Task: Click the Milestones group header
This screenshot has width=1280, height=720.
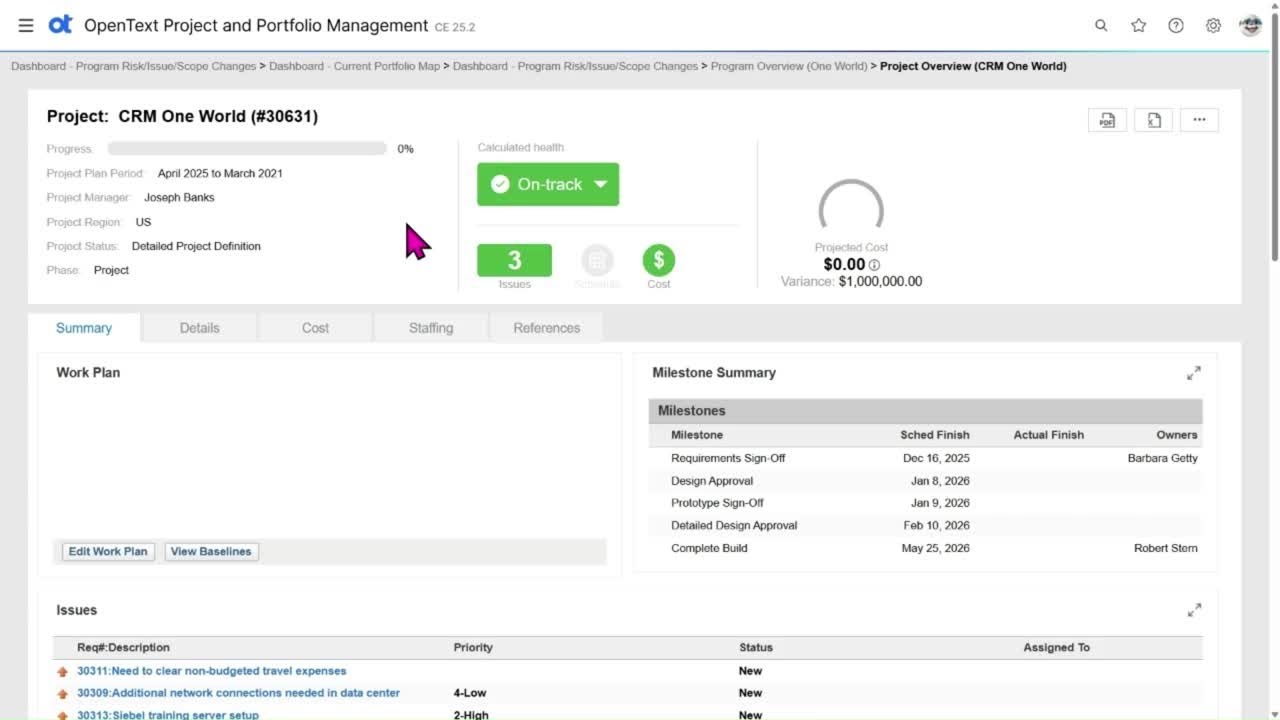Action: click(x=925, y=411)
